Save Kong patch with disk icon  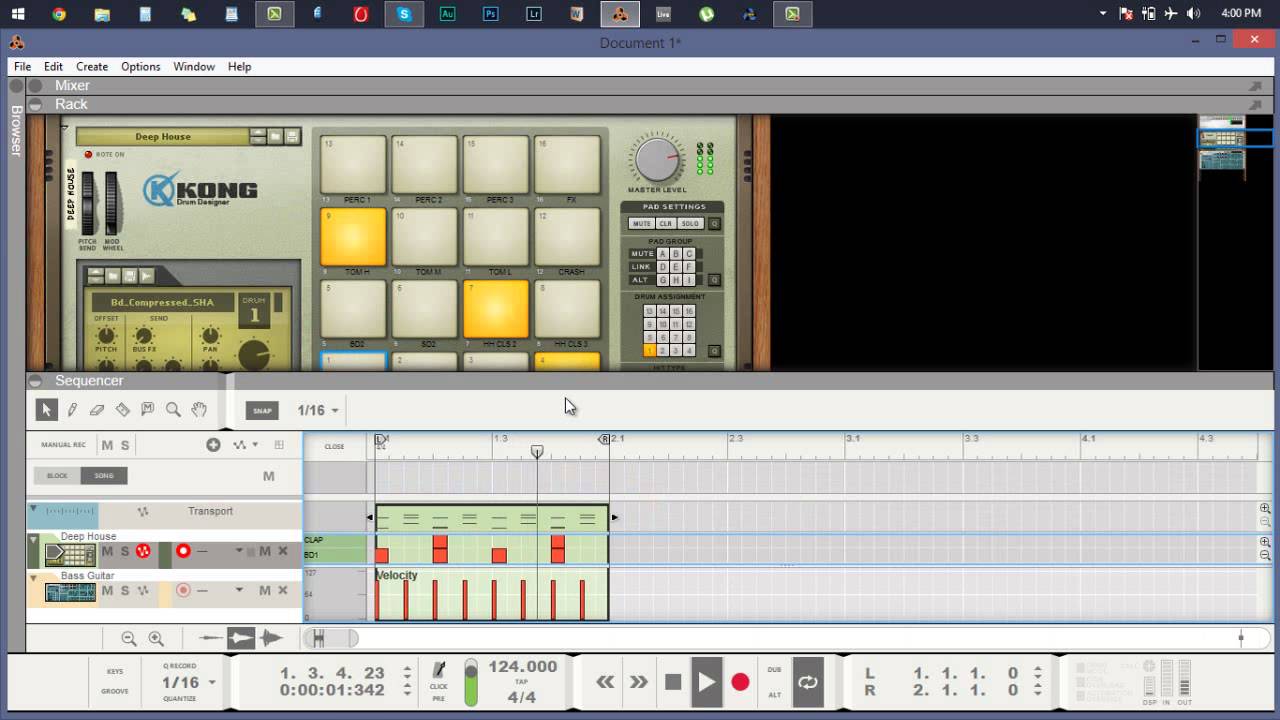pyautogui.click(x=292, y=136)
